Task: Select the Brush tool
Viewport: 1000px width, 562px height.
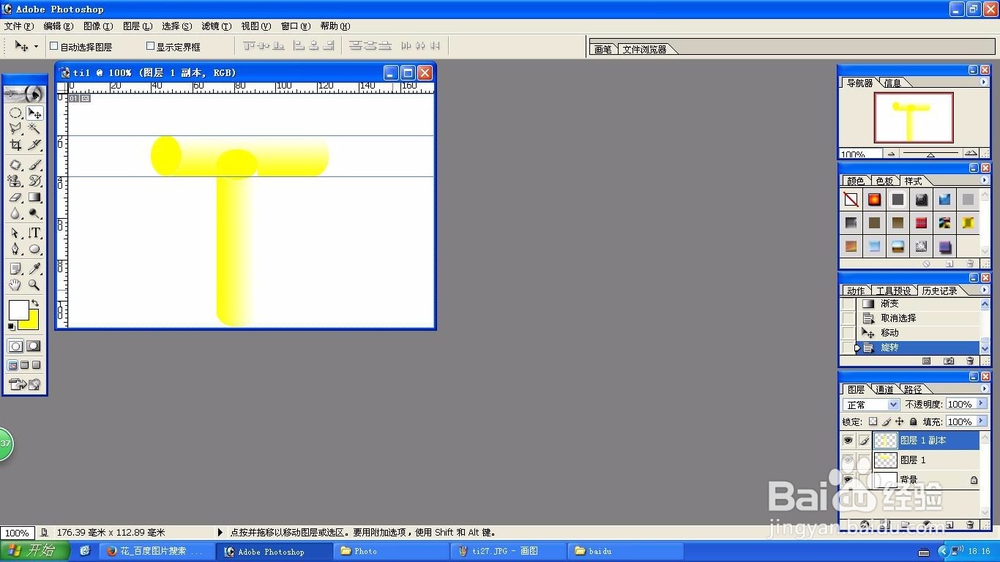Action: point(34,165)
